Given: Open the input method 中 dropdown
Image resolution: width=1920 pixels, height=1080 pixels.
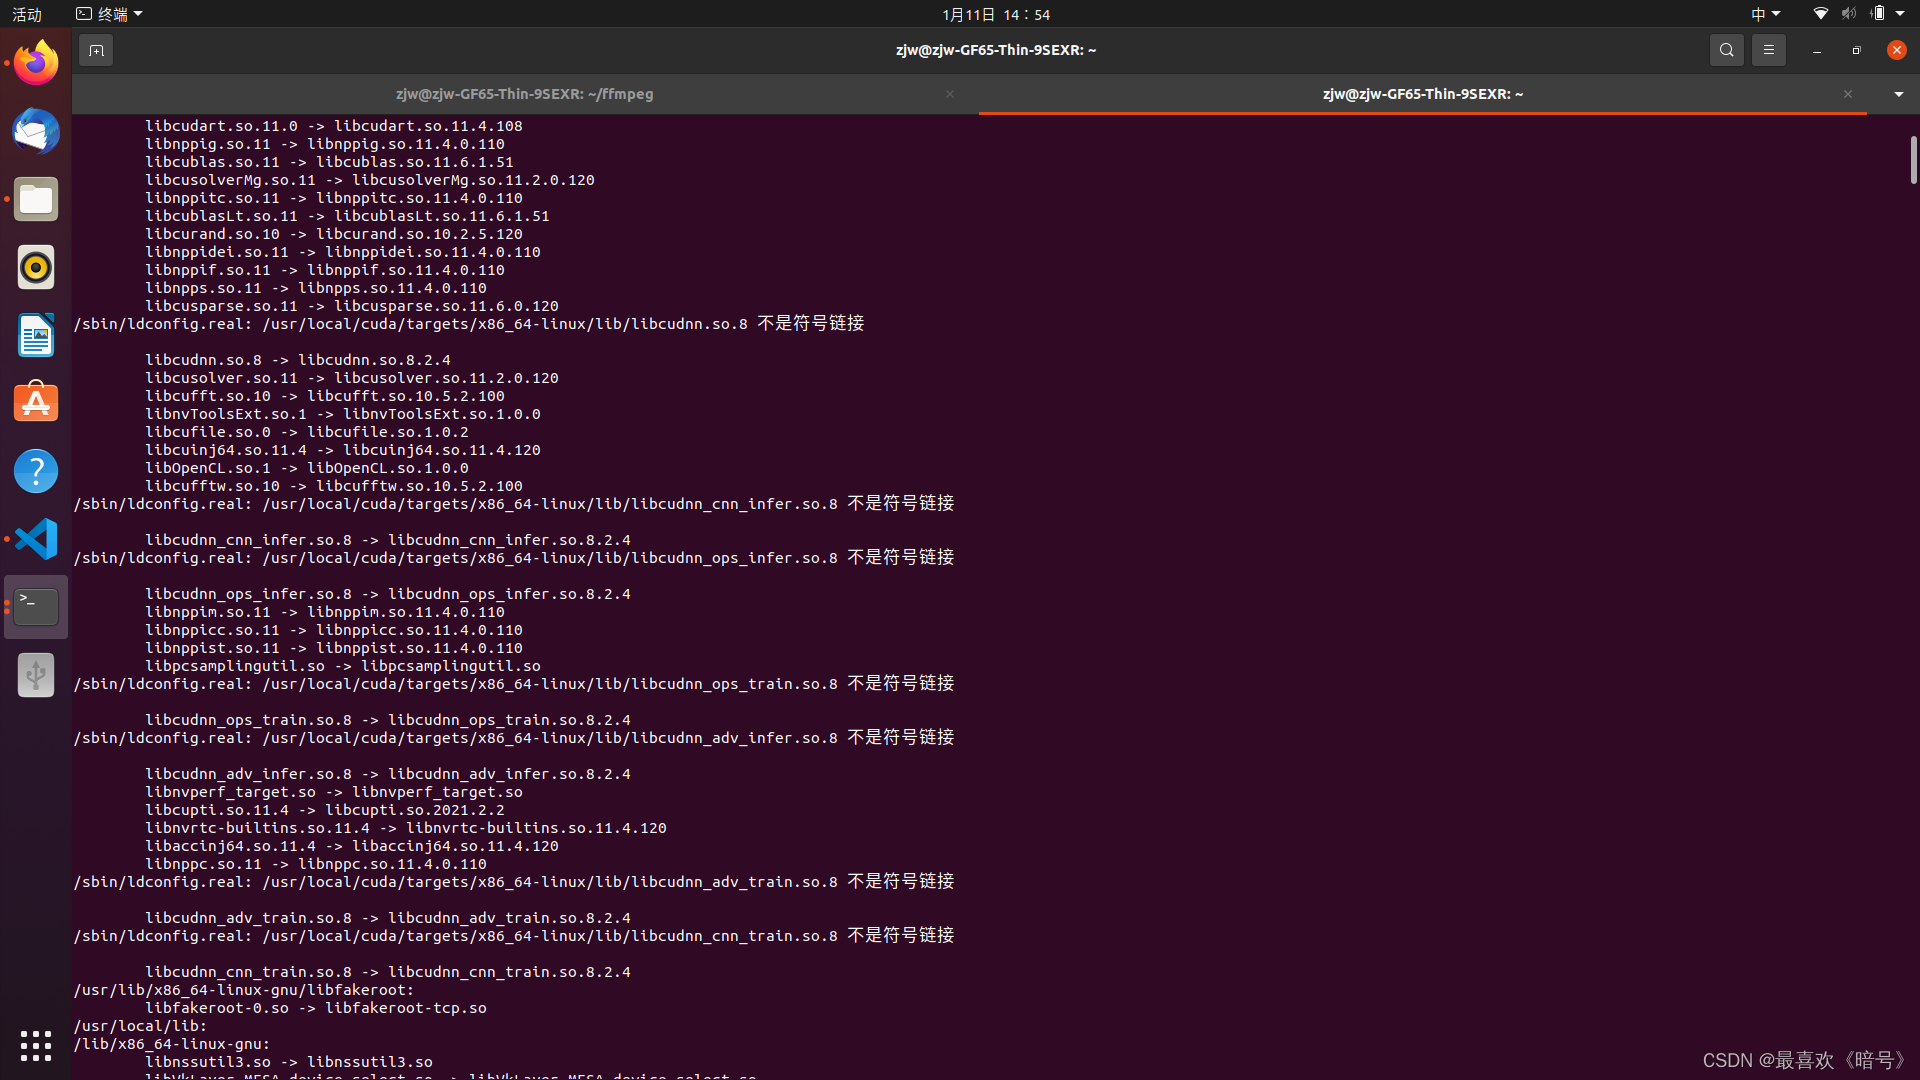Looking at the screenshot, I should tap(1765, 14).
